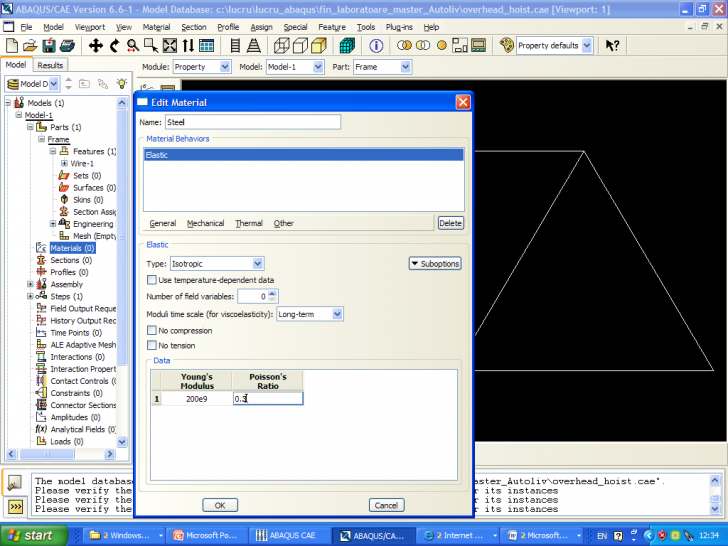728x546 pixels.
Task: Click the Windows Start button
Action: (x=31, y=535)
